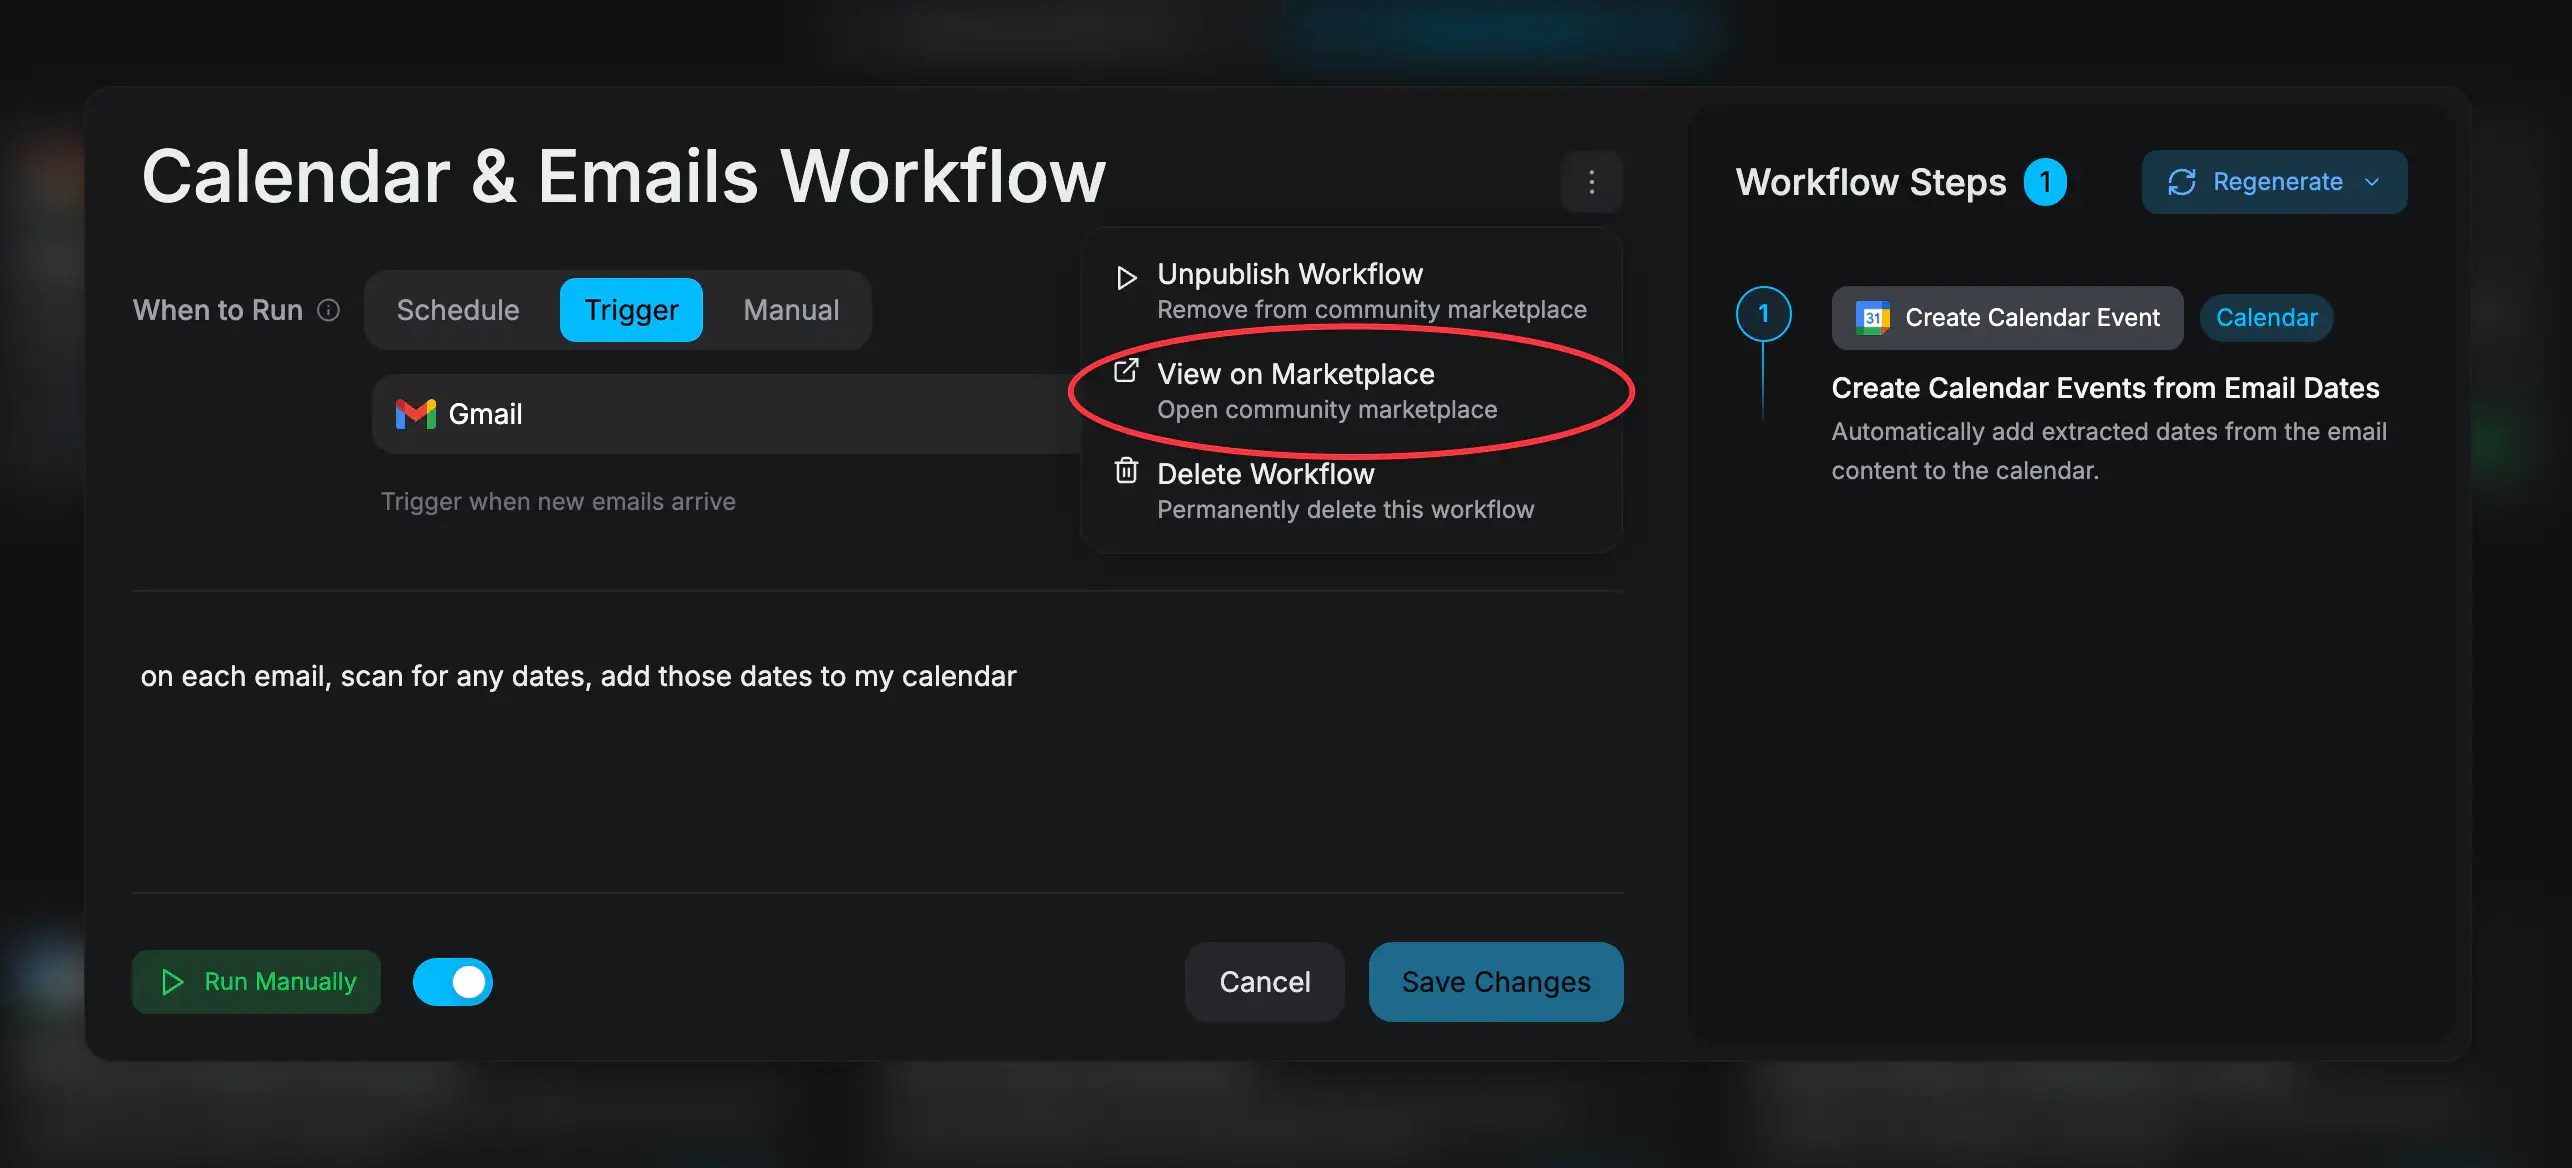This screenshot has height=1168, width=2572.
Task: Click the info icon next to When to Run
Action: (x=328, y=310)
